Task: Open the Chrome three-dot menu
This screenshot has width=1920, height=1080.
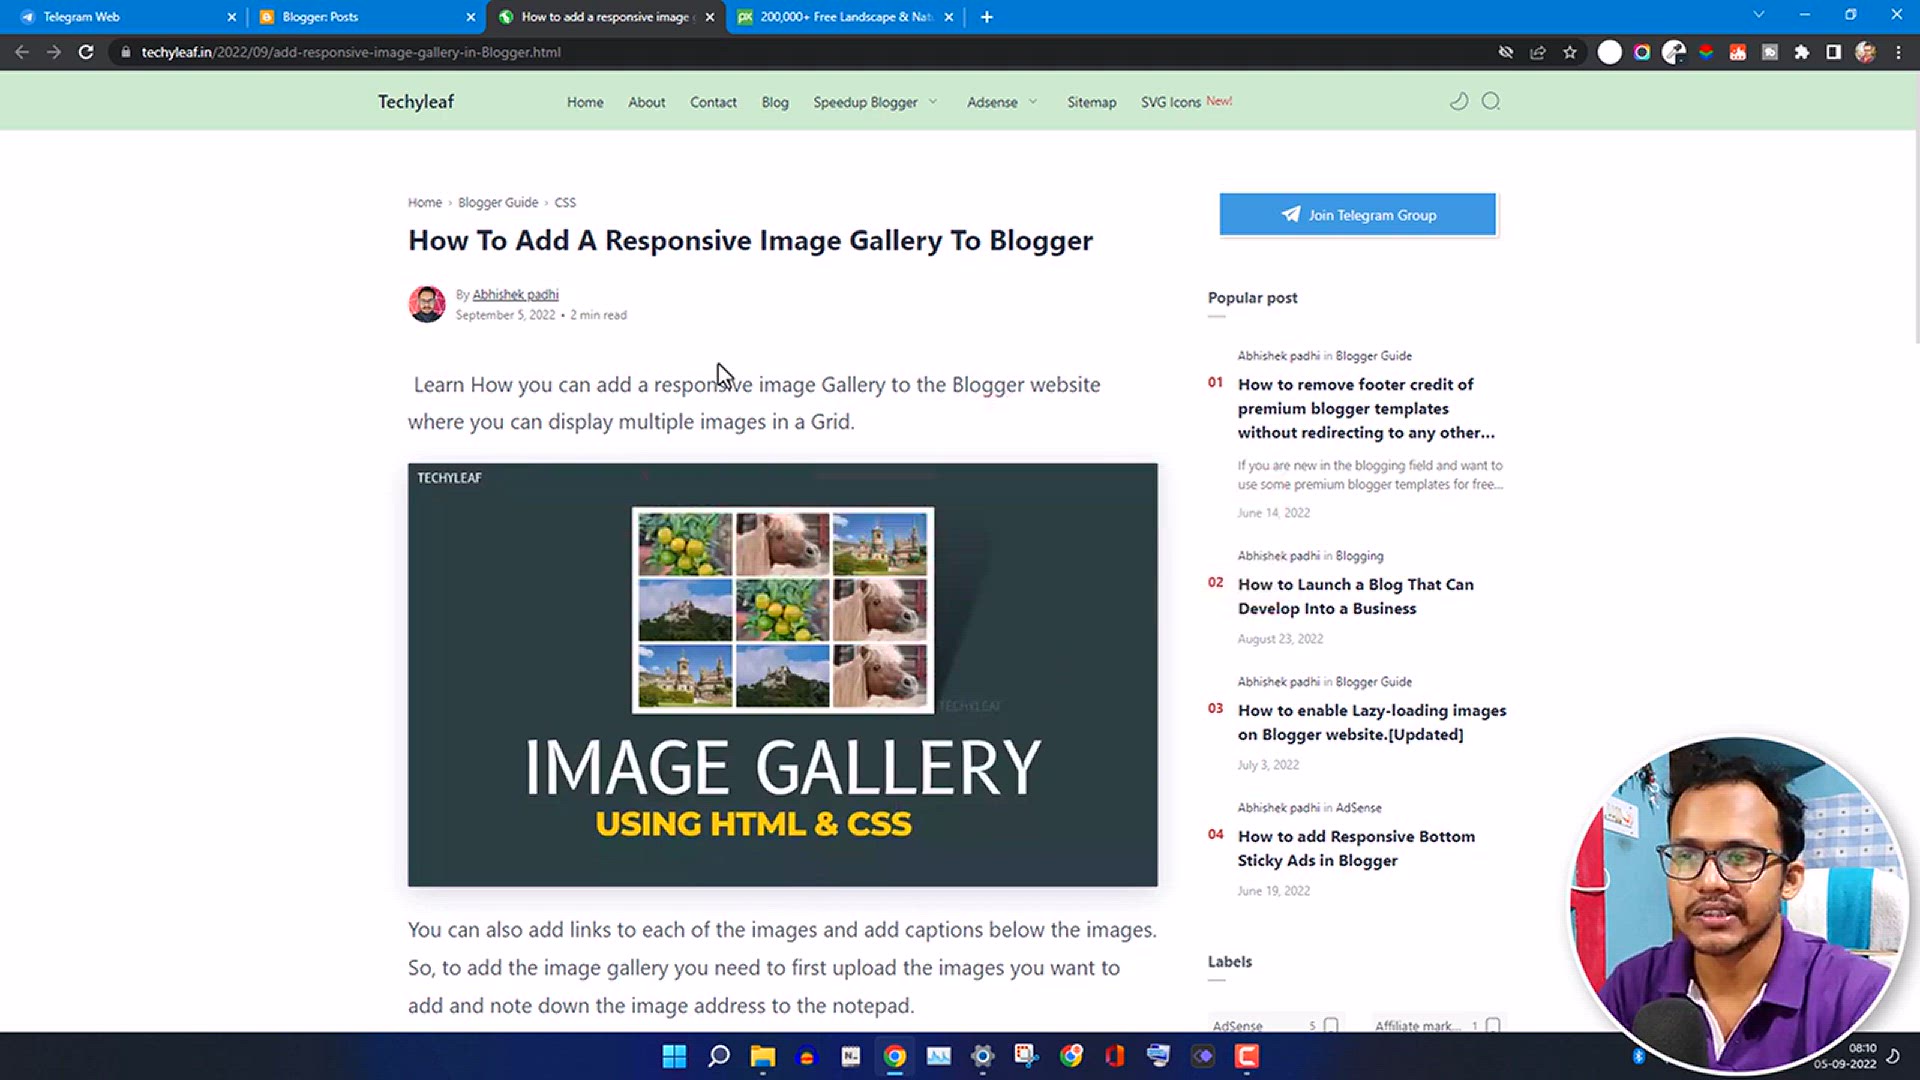Action: click(x=1898, y=52)
